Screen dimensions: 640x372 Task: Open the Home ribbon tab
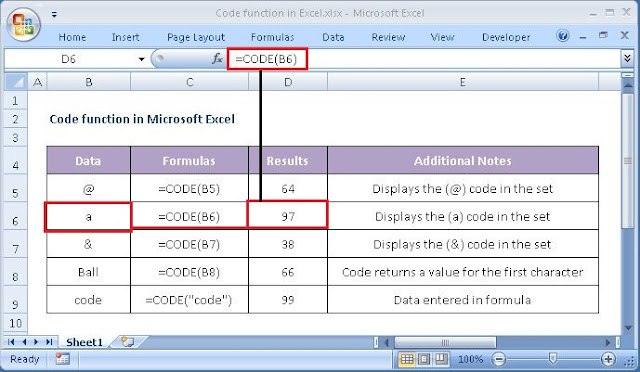tap(72, 37)
